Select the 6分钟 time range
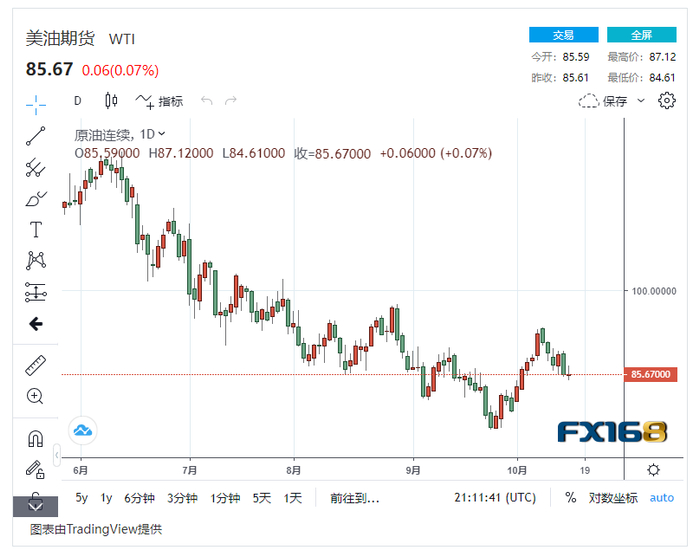The height and width of the screenshot is (550, 700). tap(139, 497)
